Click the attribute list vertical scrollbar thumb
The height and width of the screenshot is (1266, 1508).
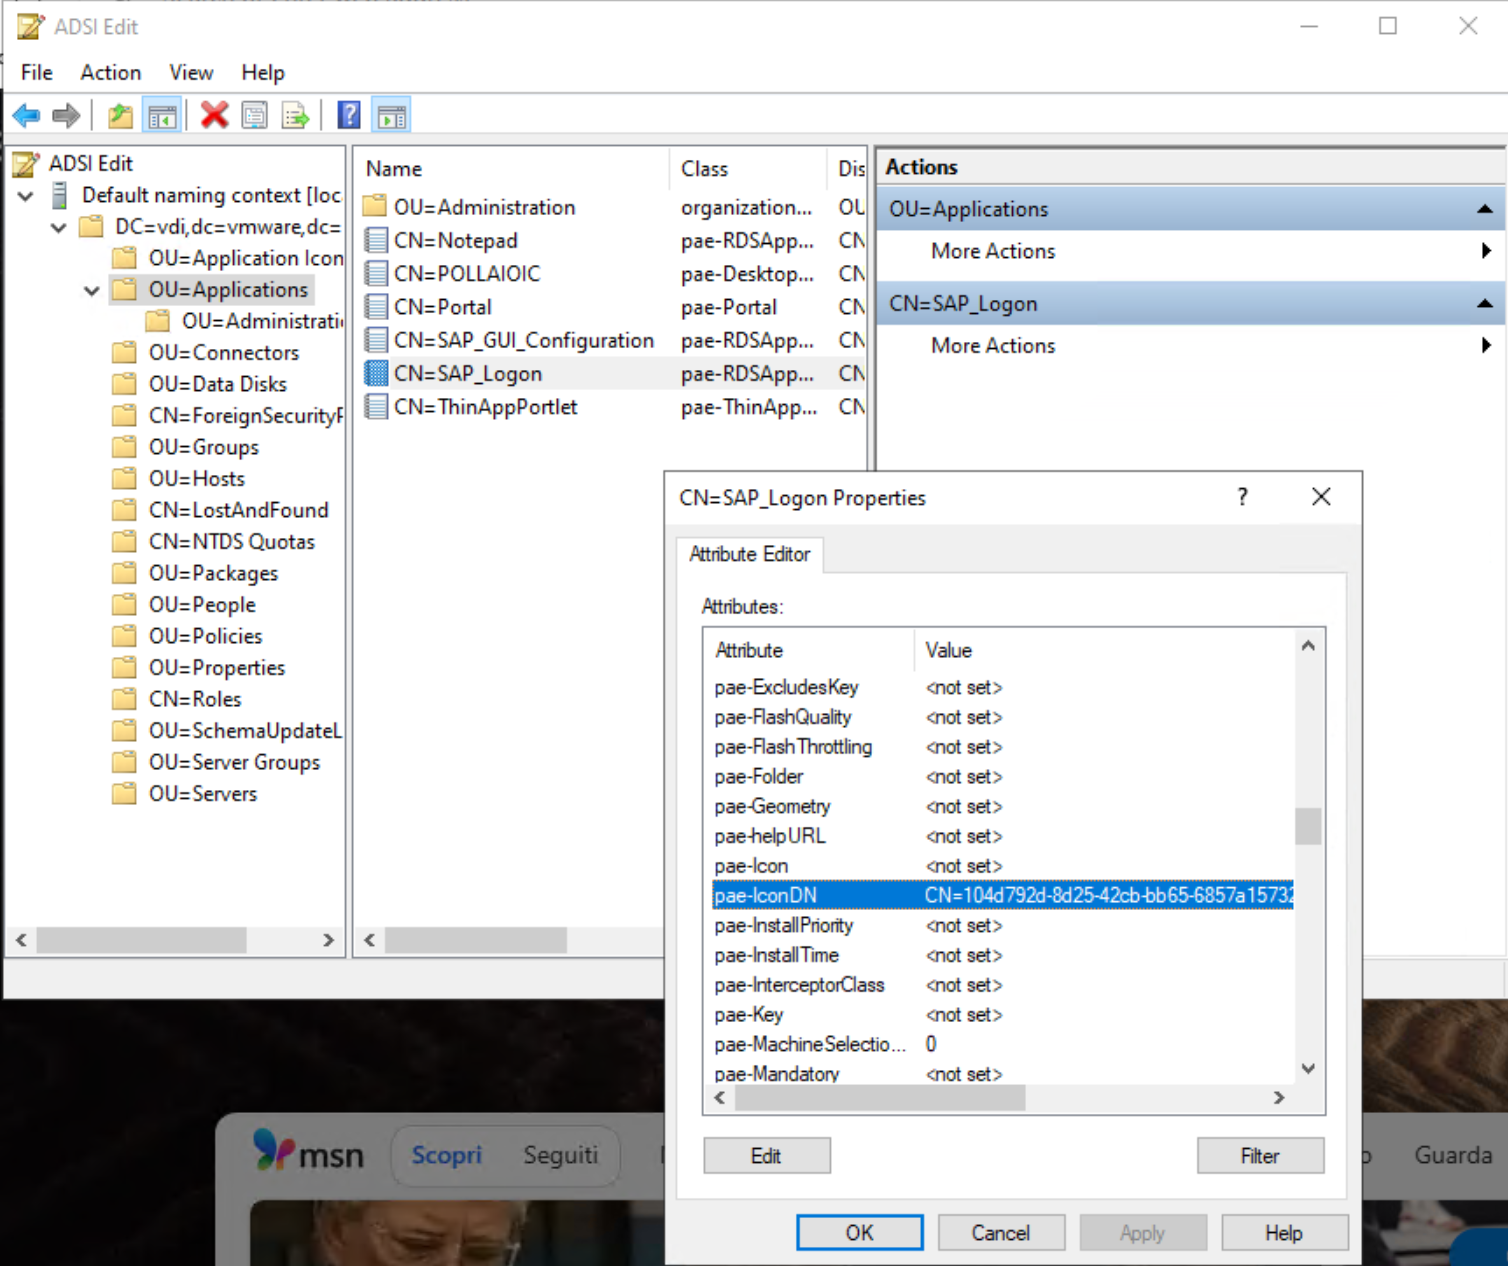[x=1308, y=826]
